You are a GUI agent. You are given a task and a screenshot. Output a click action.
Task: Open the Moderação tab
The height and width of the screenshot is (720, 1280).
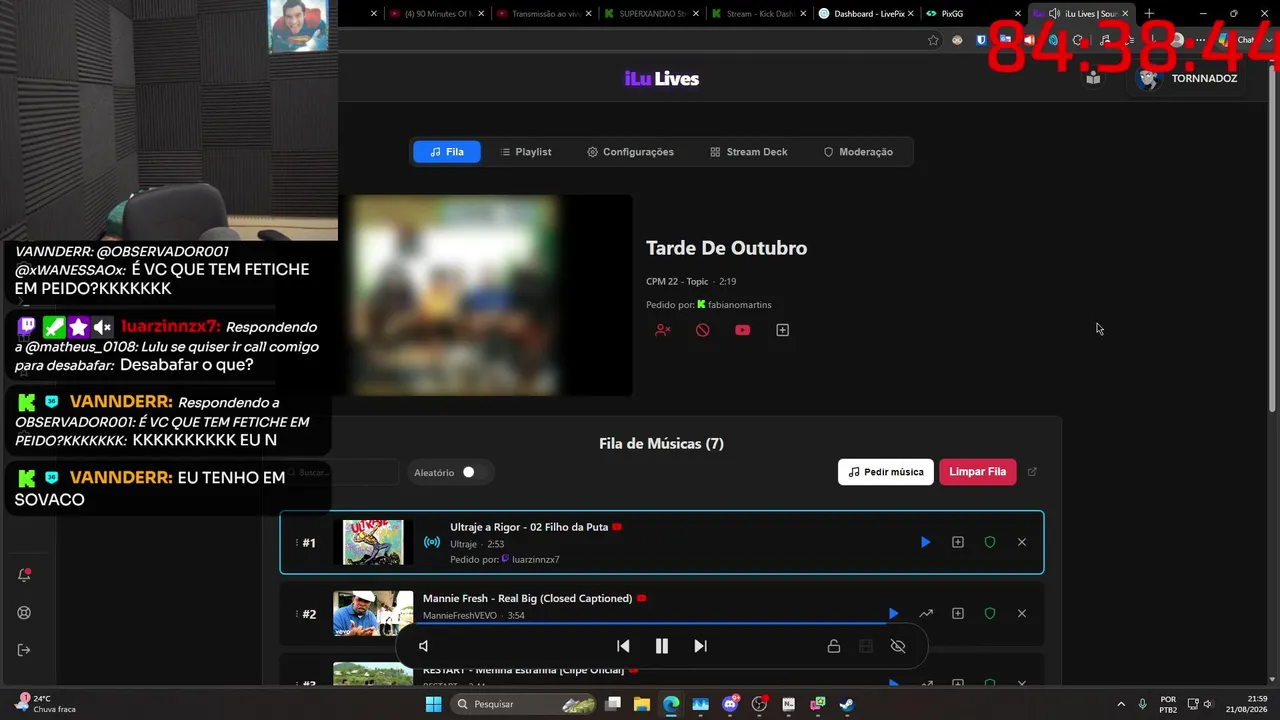point(858,152)
